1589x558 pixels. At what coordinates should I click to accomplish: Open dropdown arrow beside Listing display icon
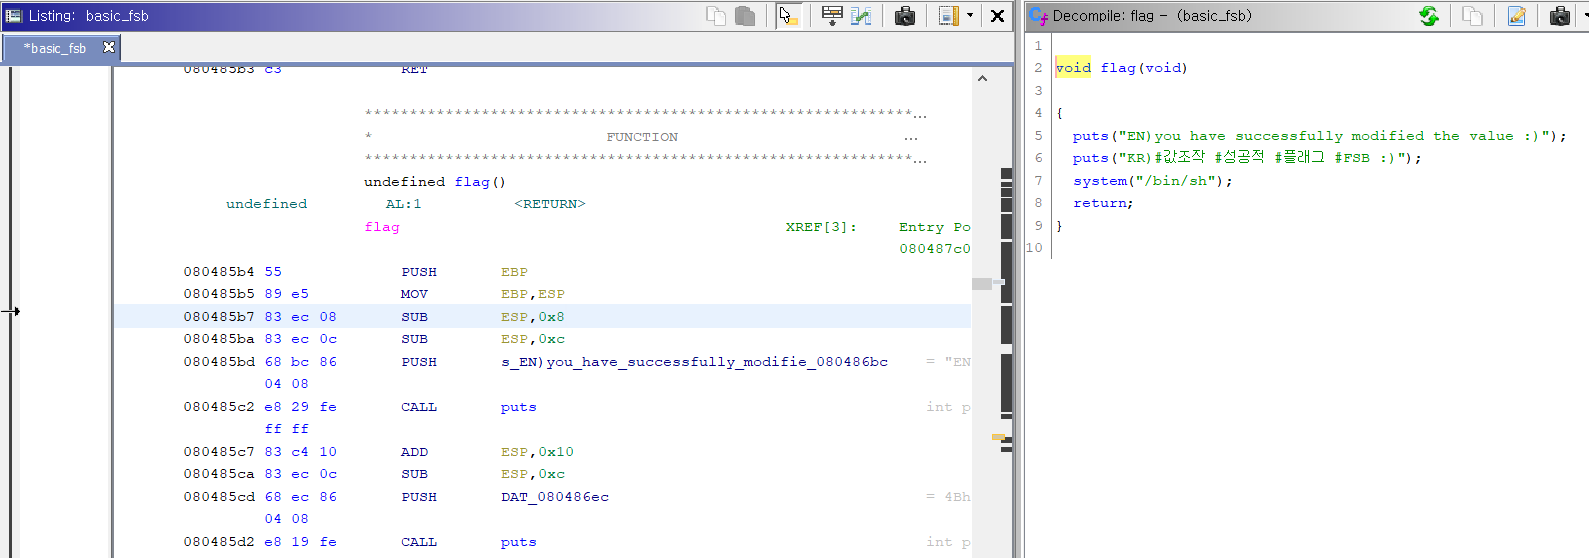970,16
